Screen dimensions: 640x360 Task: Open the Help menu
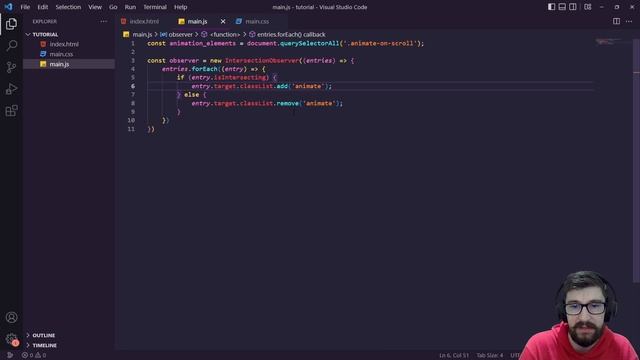[x=180, y=7]
